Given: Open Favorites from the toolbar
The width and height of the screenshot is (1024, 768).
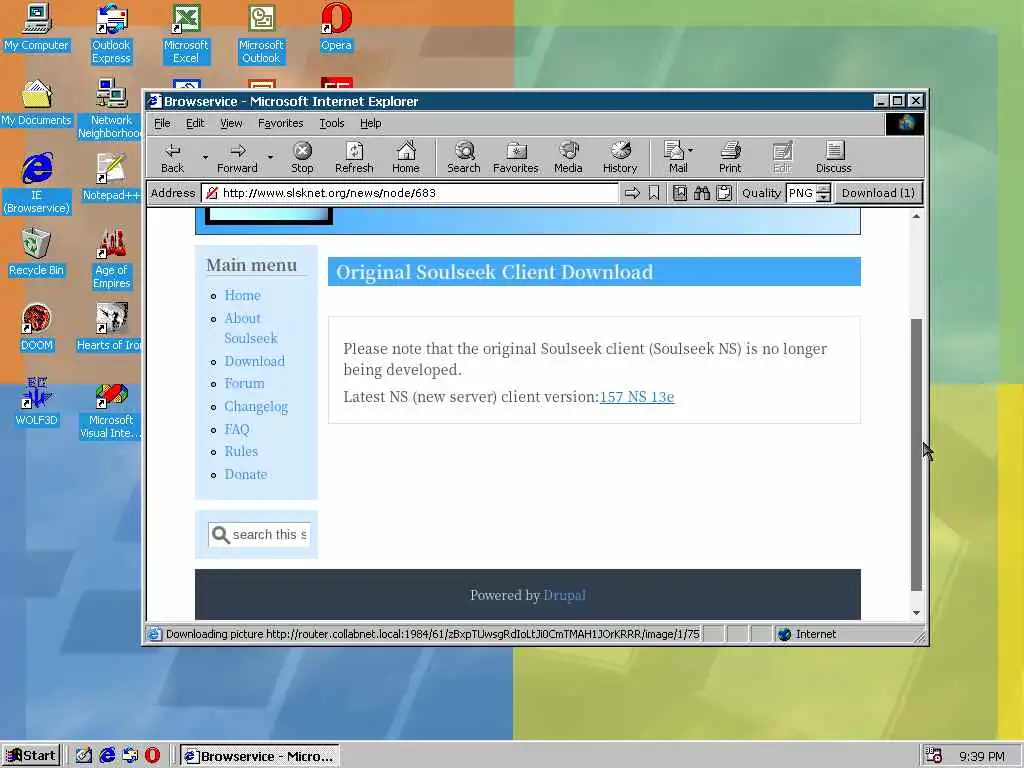Looking at the screenshot, I should (x=515, y=157).
